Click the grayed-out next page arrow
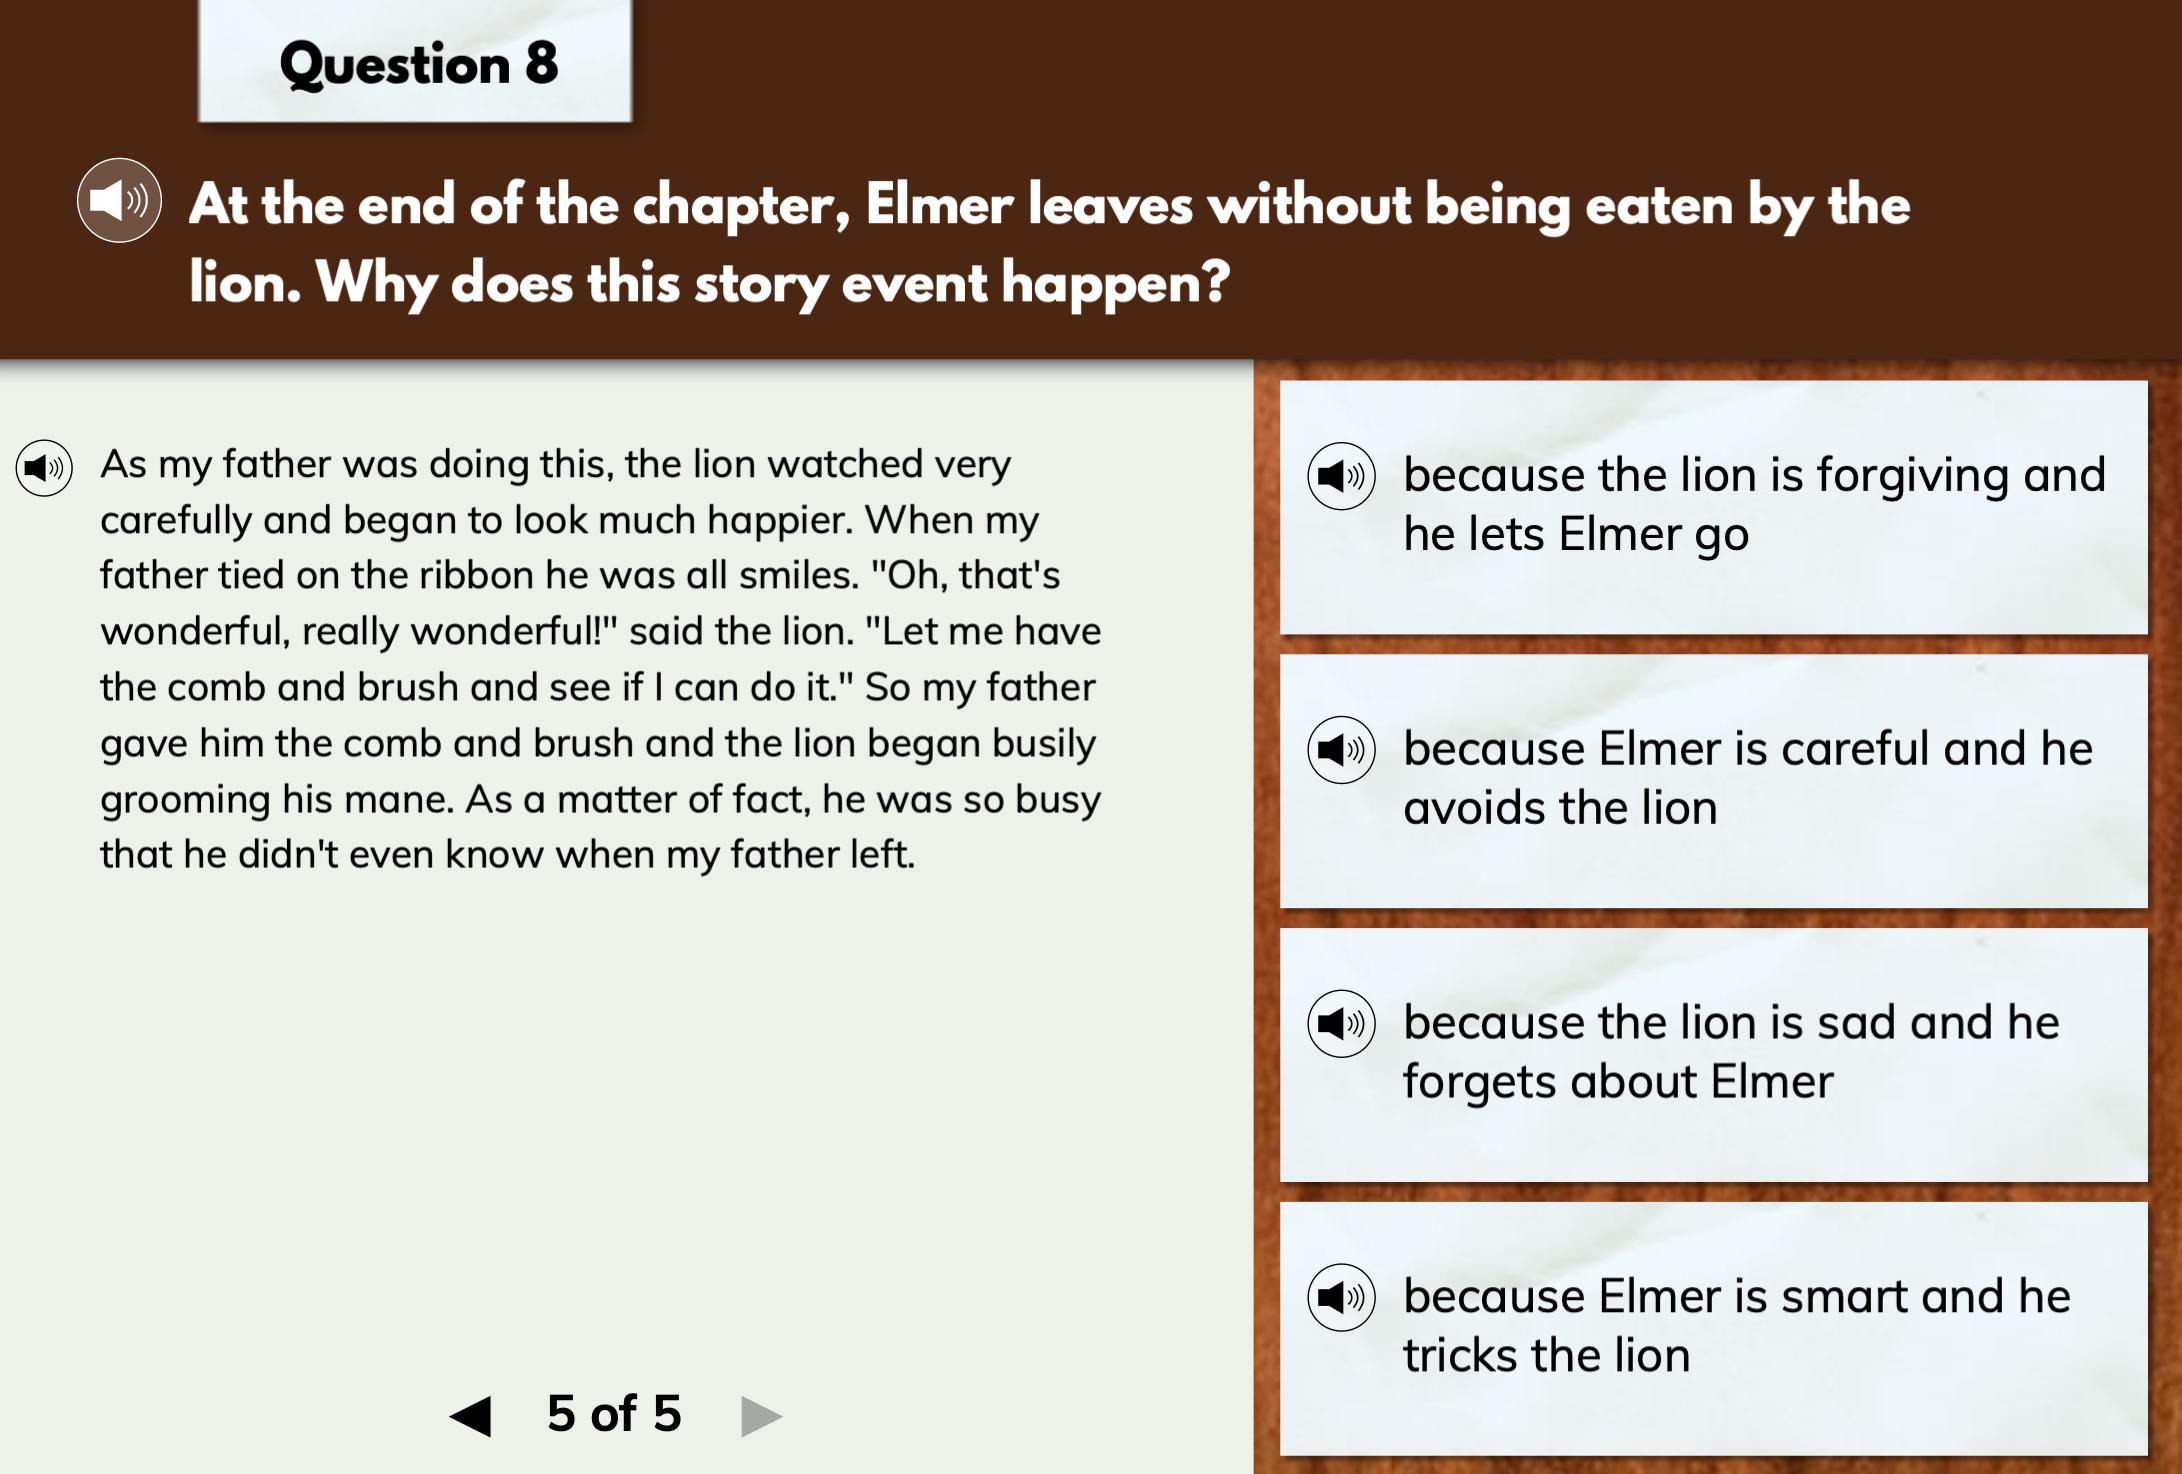This screenshot has width=2182, height=1474. [760, 1415]
